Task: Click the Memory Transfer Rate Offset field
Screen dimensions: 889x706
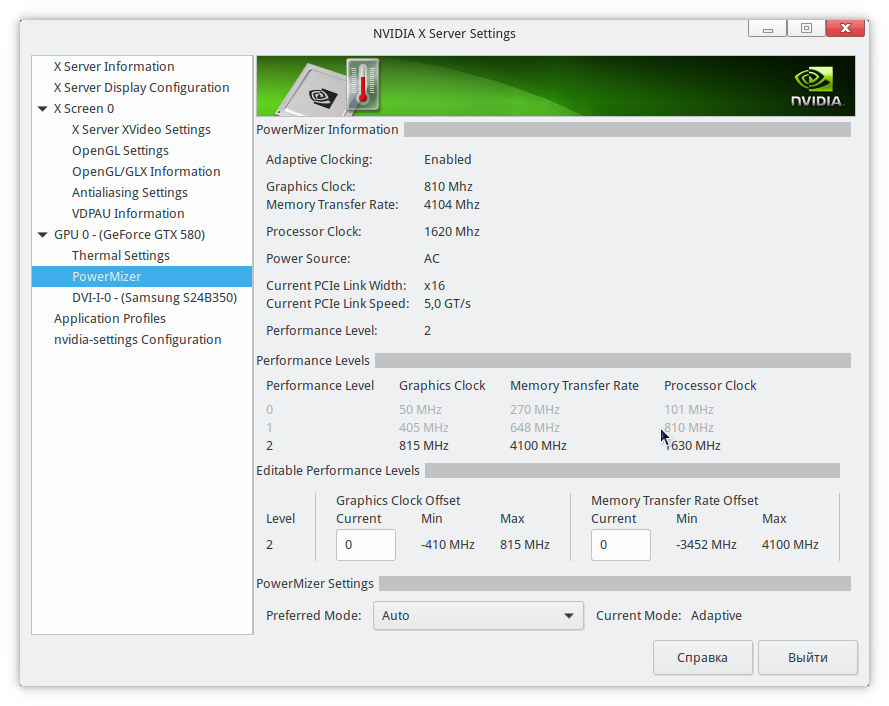Action: pyautogui.click(x=621, y=545)
